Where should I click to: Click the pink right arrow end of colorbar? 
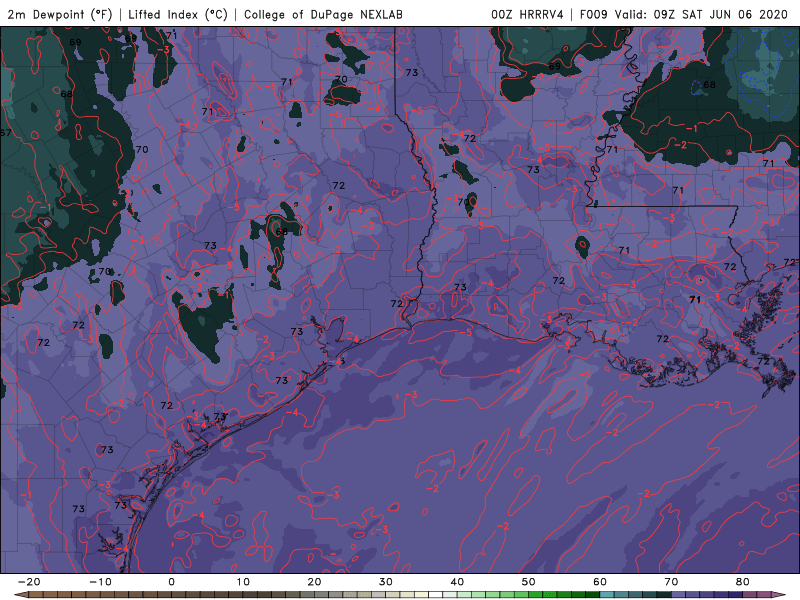point(780,595)
